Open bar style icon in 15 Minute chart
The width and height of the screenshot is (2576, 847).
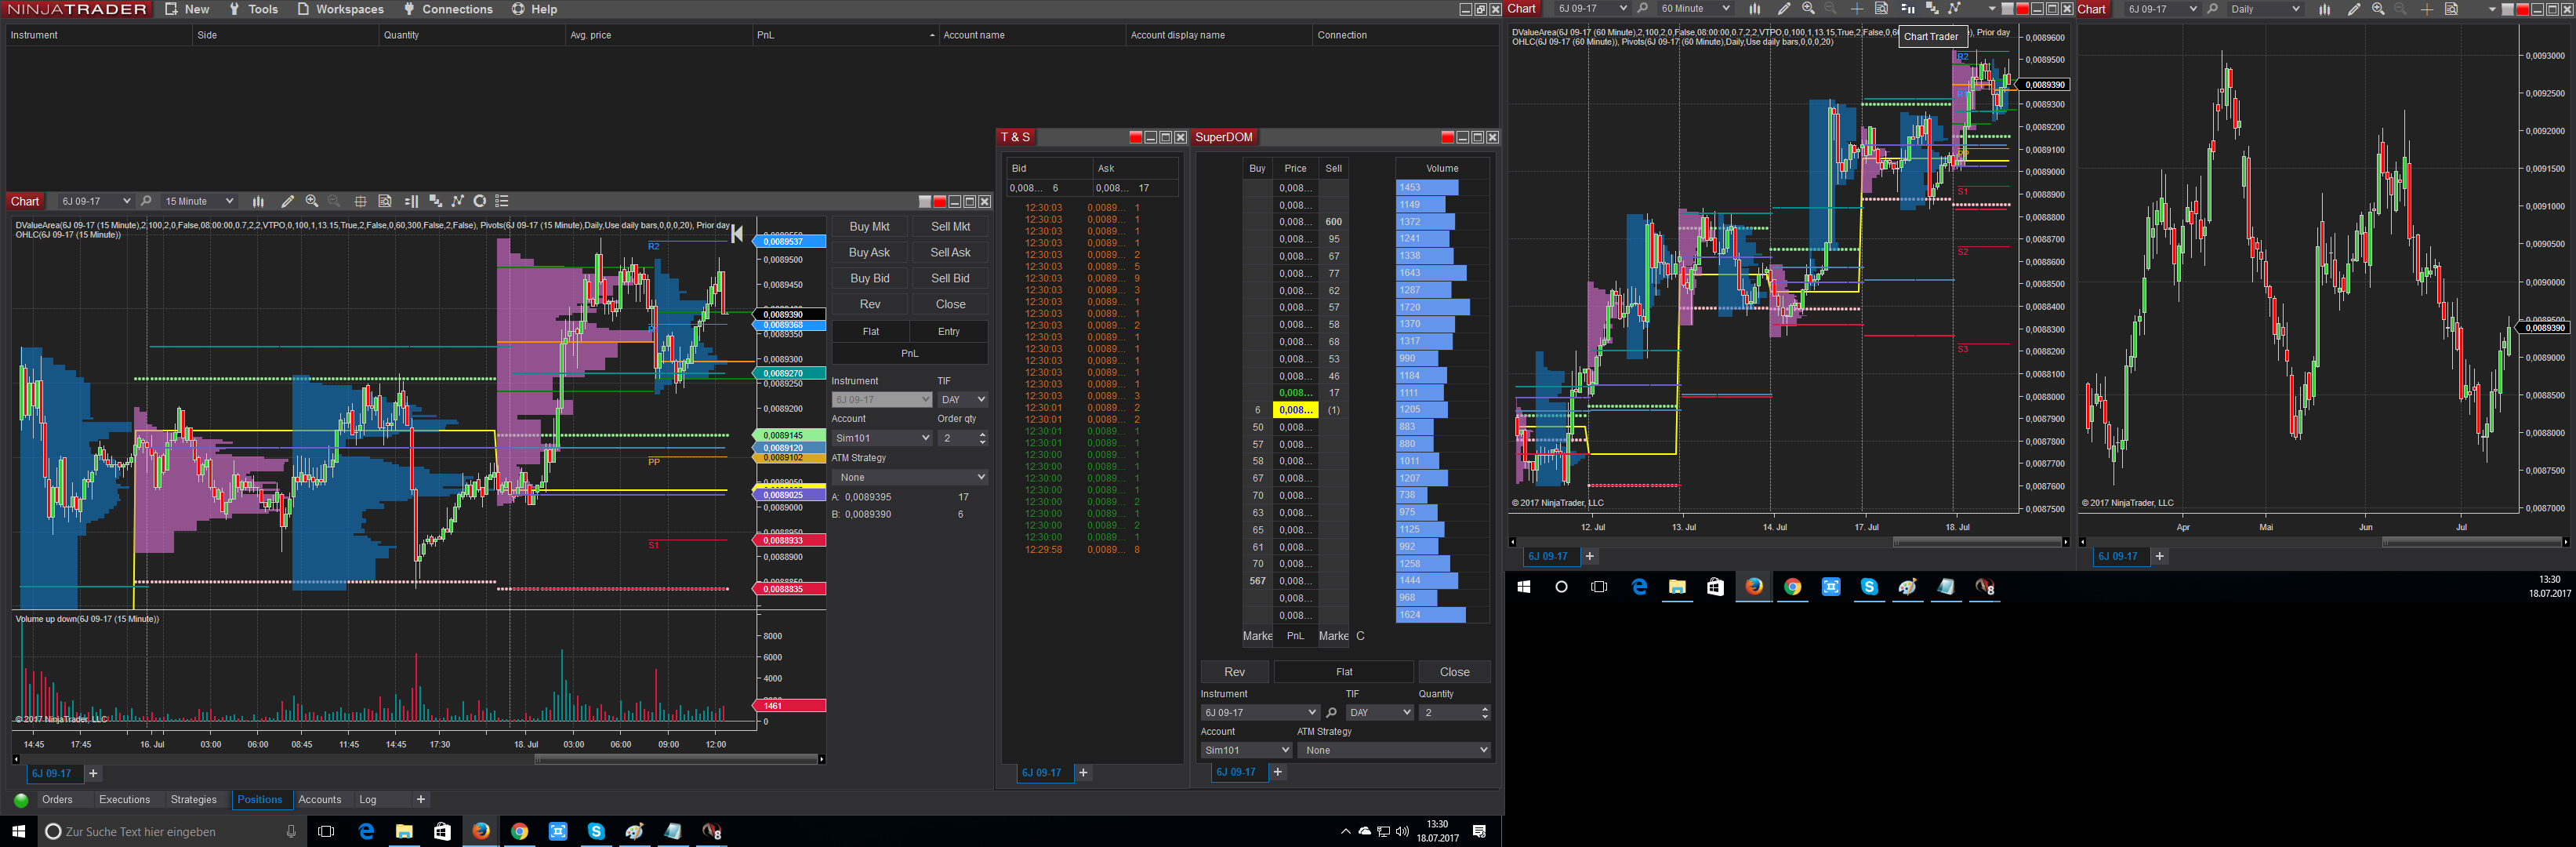[258, 201]
